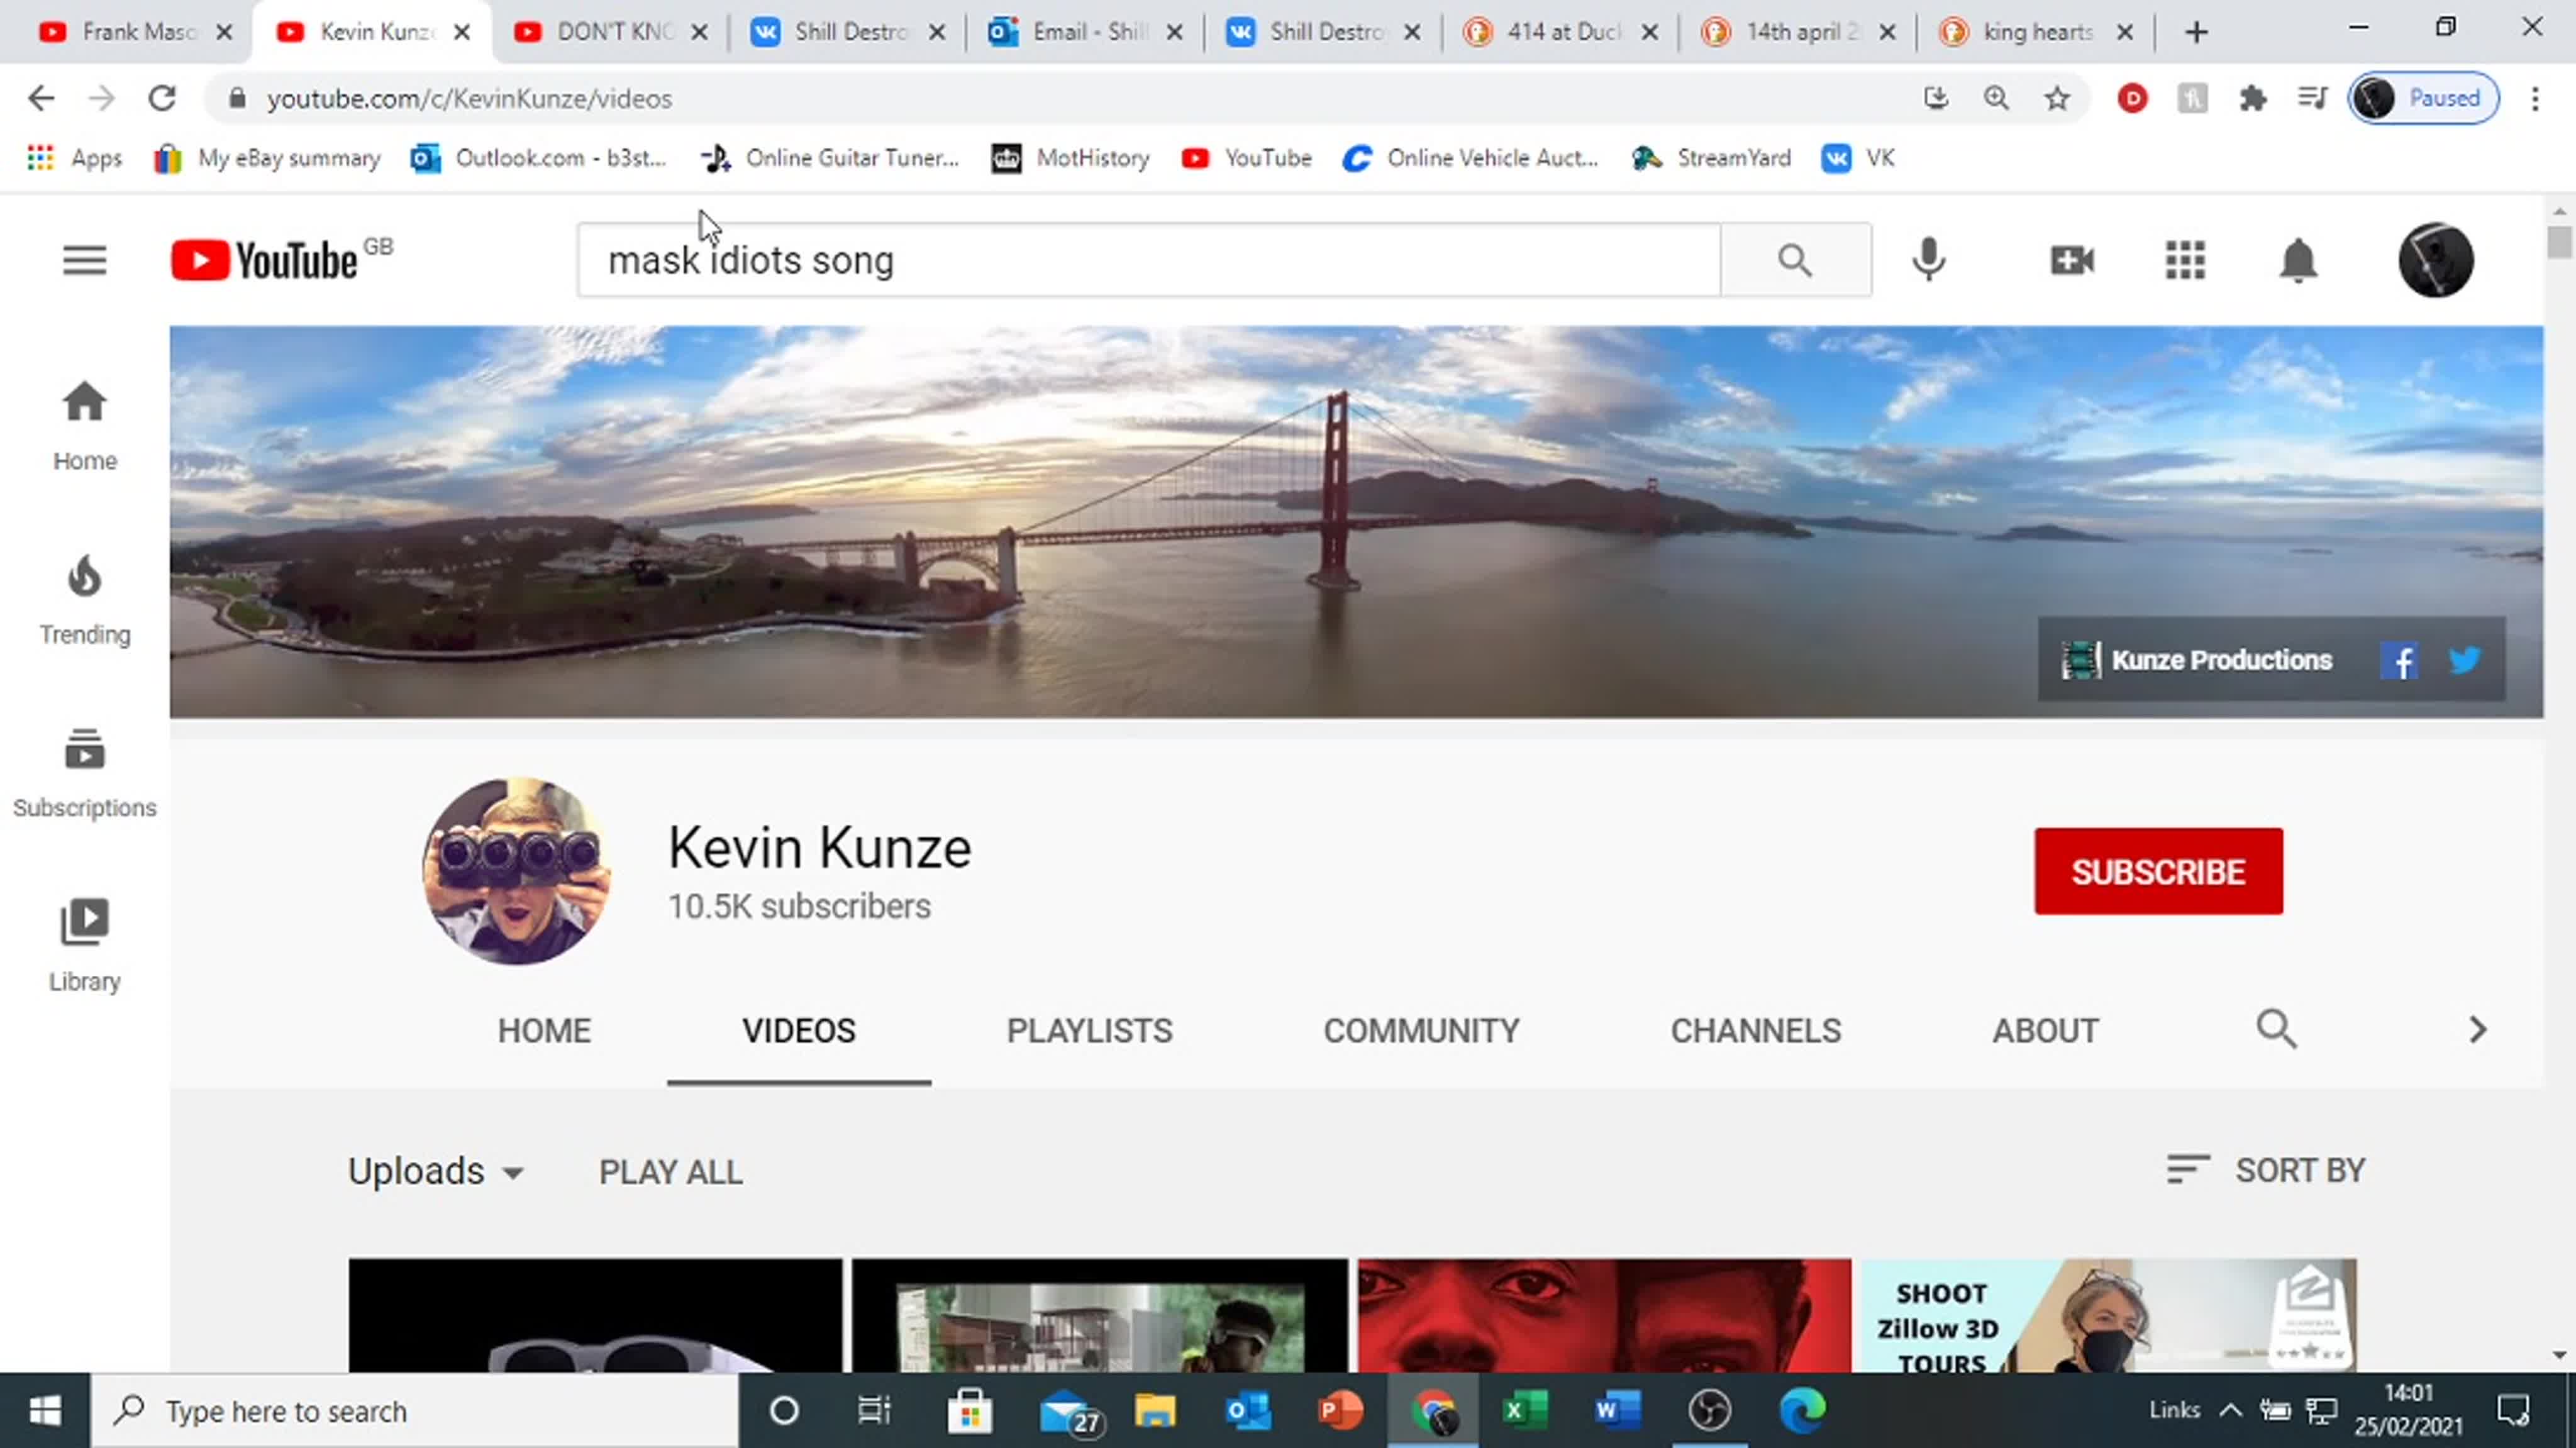Open the Create video camera icon
Image resolution: width=2576 pixels, height=1448 pixels.
(2072, 260)
